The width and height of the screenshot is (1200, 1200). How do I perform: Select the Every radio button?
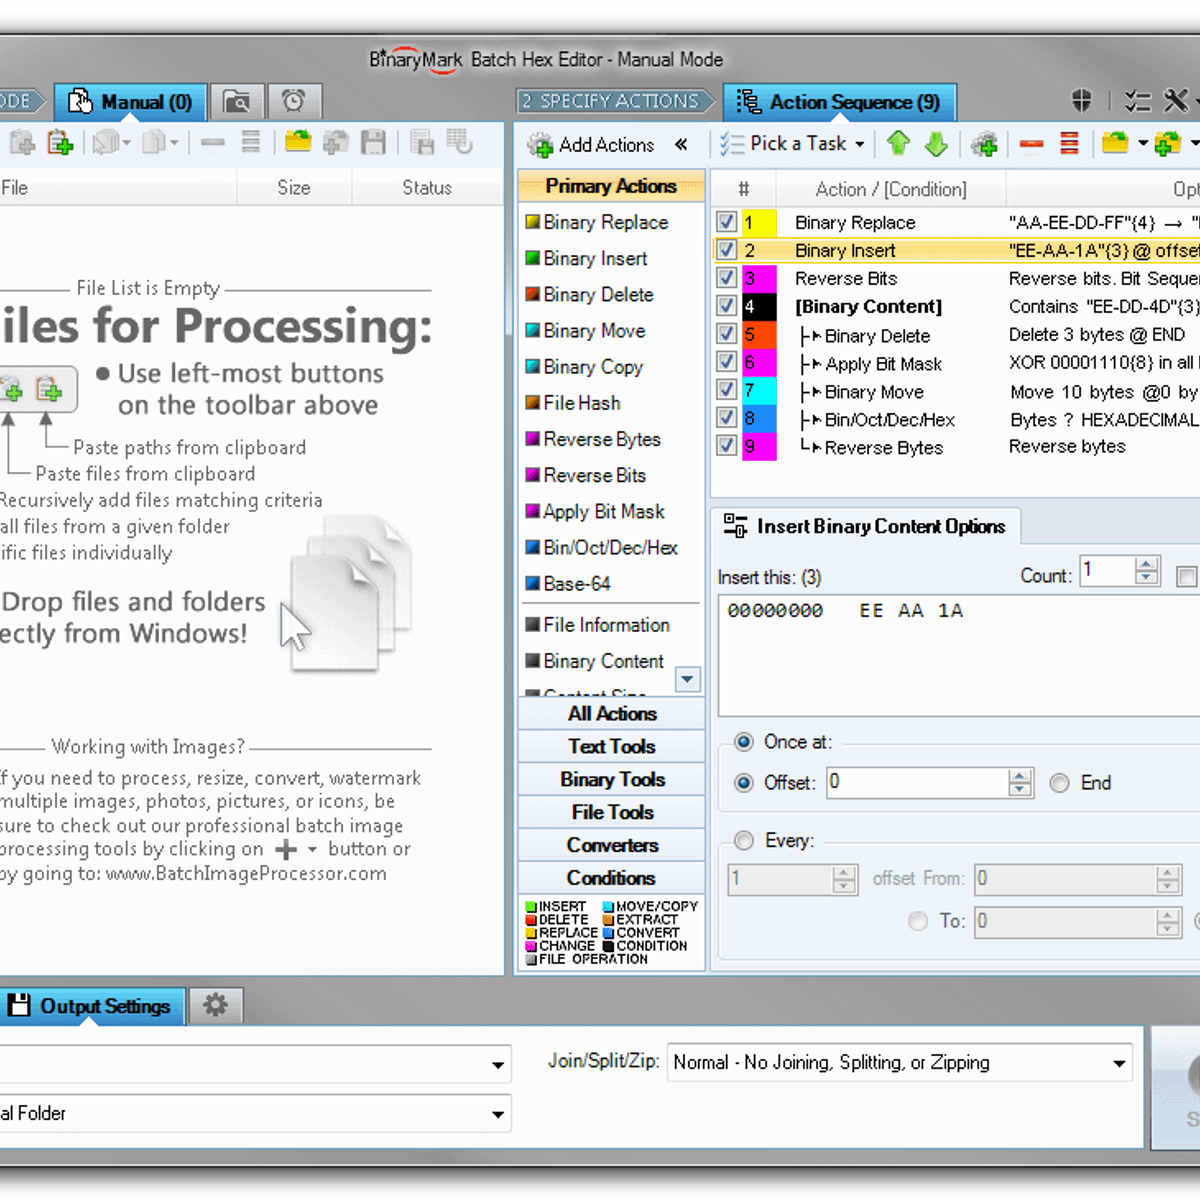(744, 841)
